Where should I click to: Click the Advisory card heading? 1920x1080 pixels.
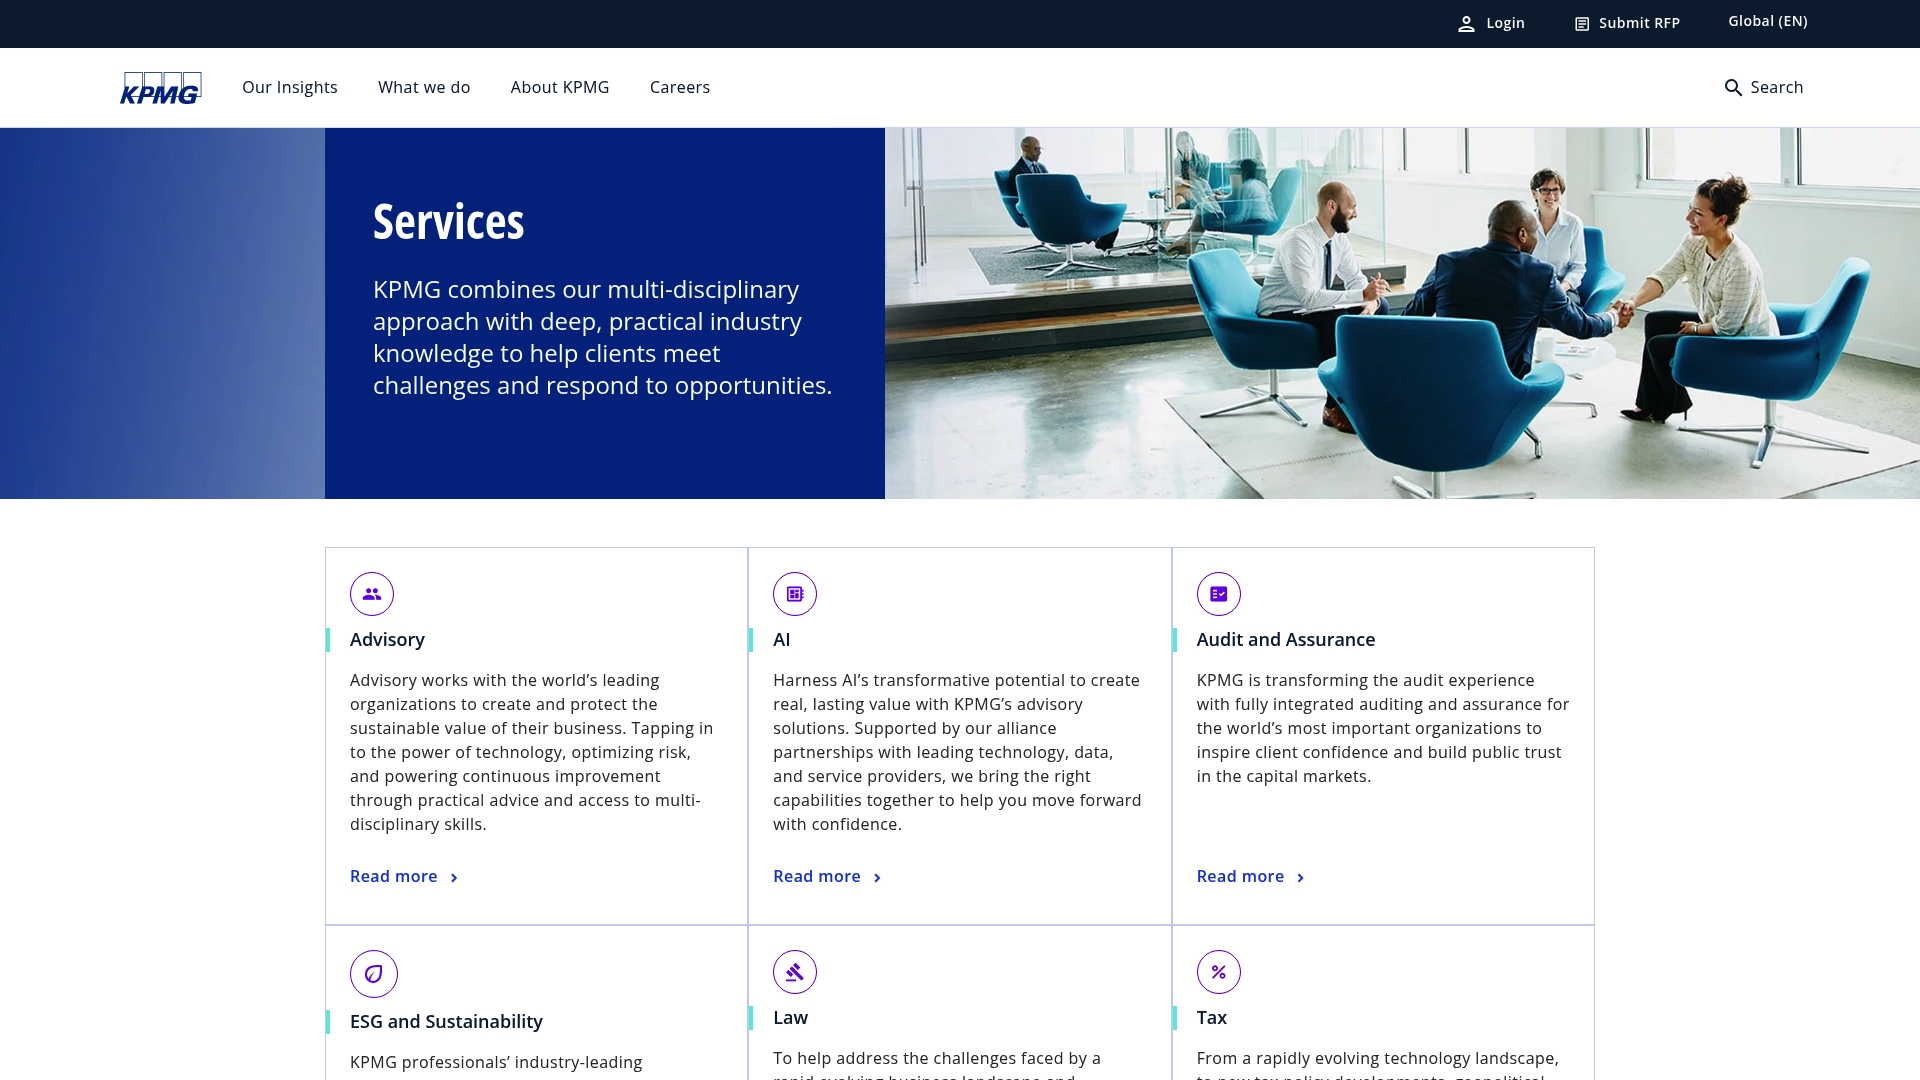point(387,639)
